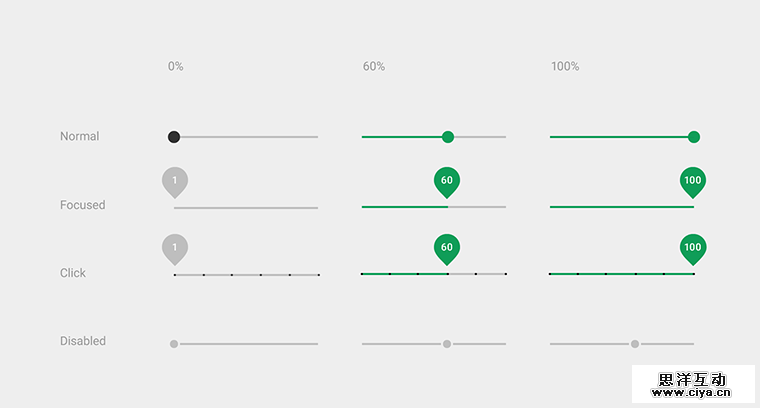Click the gray value bubble on Focused 0% slider
The image size is (760, 408).
click(175, 181)
